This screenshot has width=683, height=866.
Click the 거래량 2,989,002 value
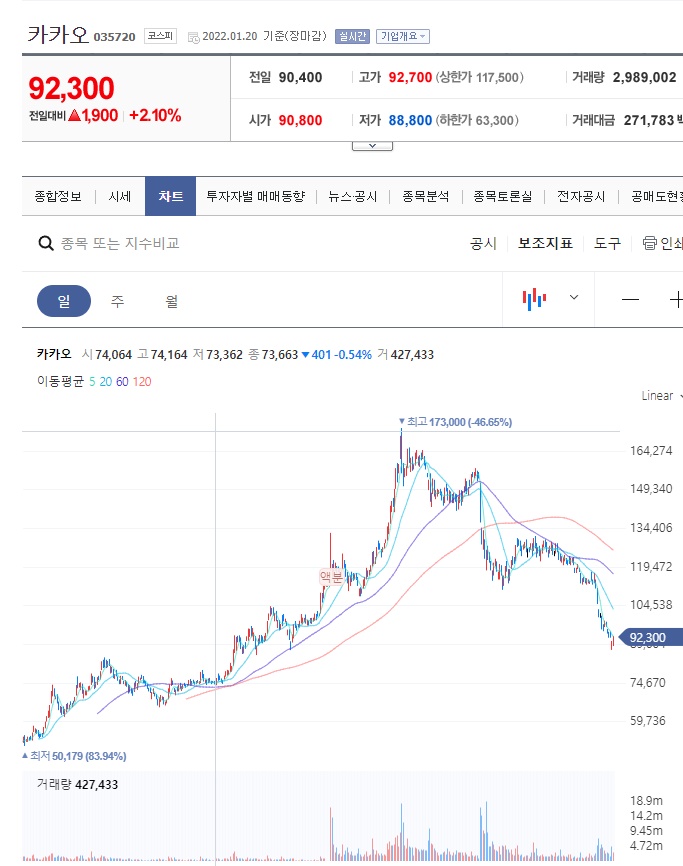click(644, 77)
